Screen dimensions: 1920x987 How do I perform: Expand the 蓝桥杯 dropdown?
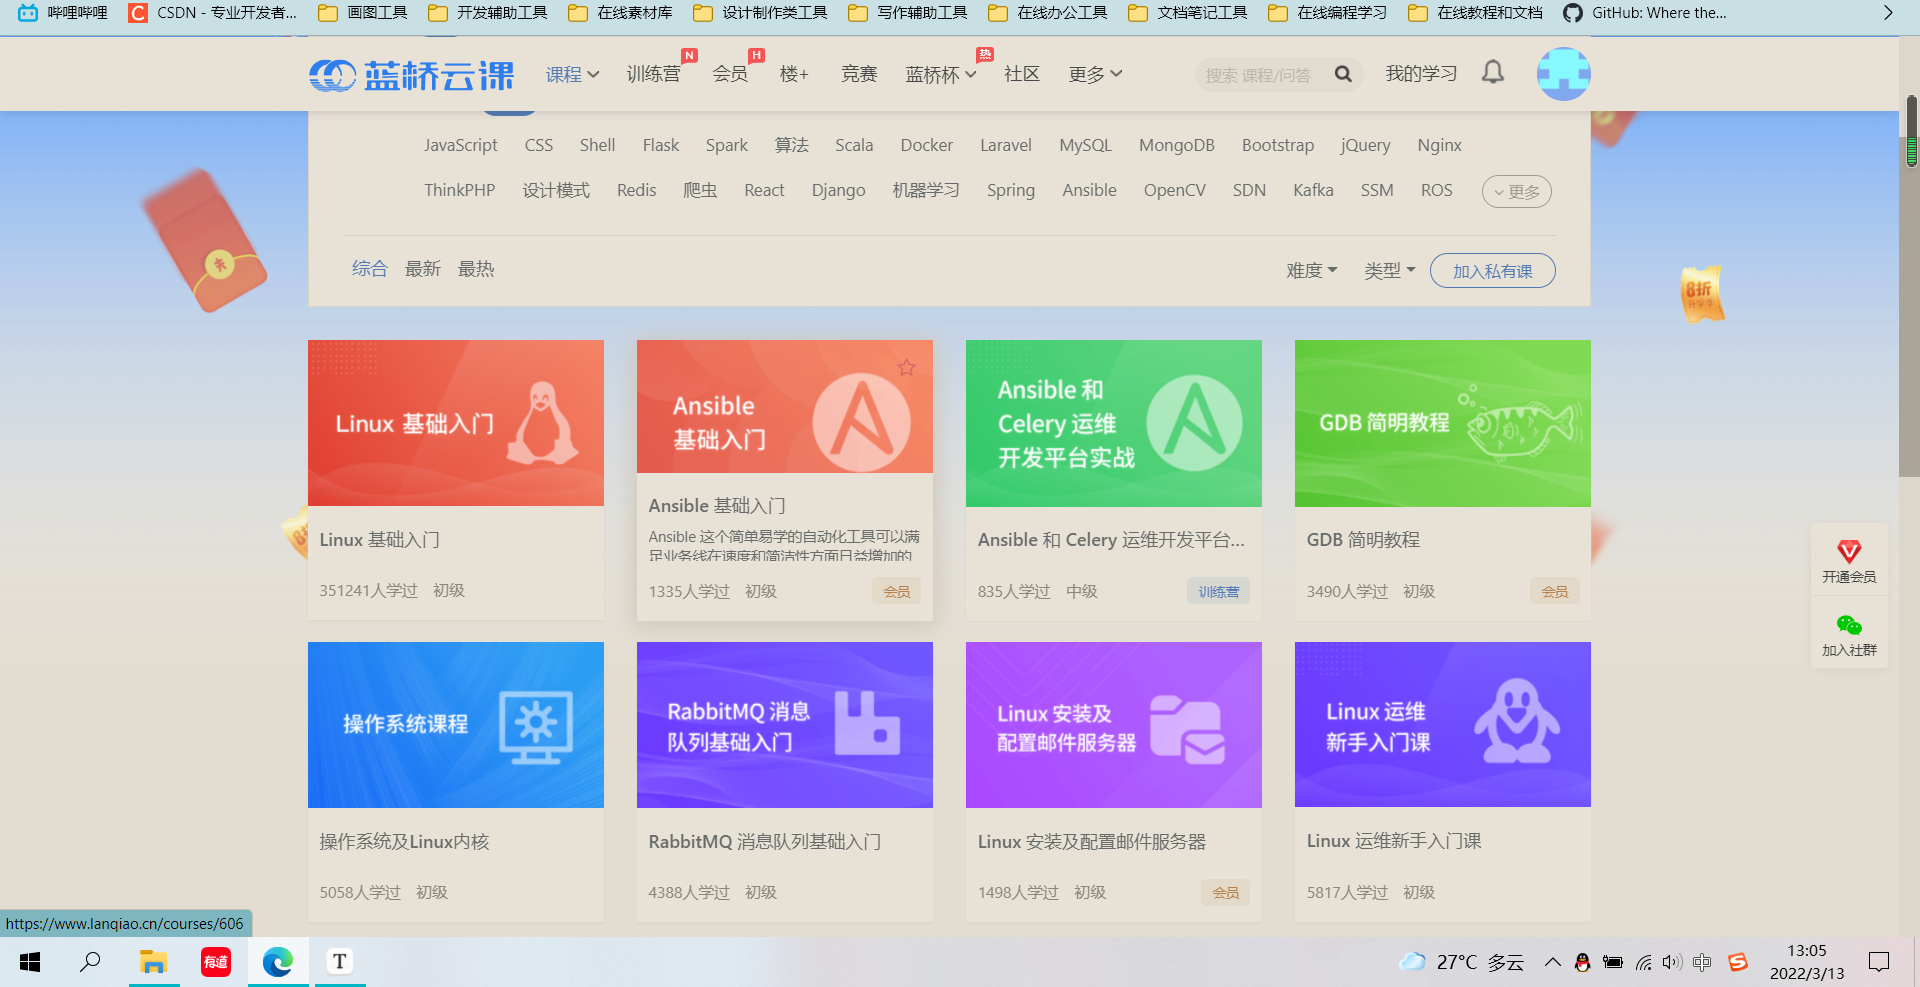pos(941,74)
